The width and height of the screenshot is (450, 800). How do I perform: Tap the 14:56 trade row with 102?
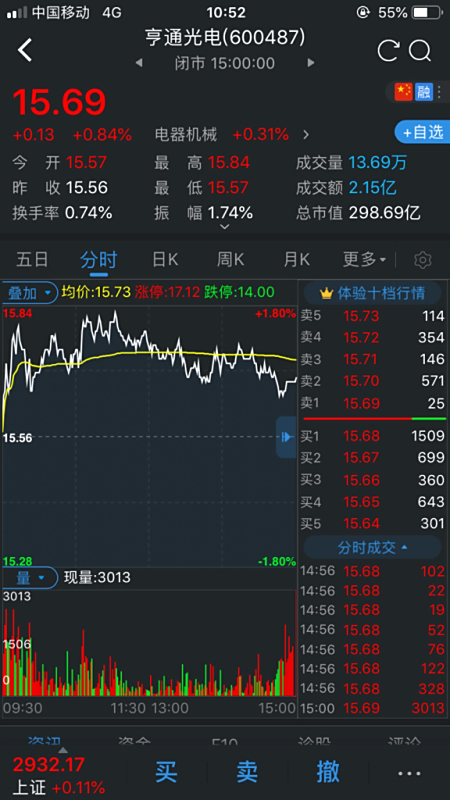coord(372,571)
